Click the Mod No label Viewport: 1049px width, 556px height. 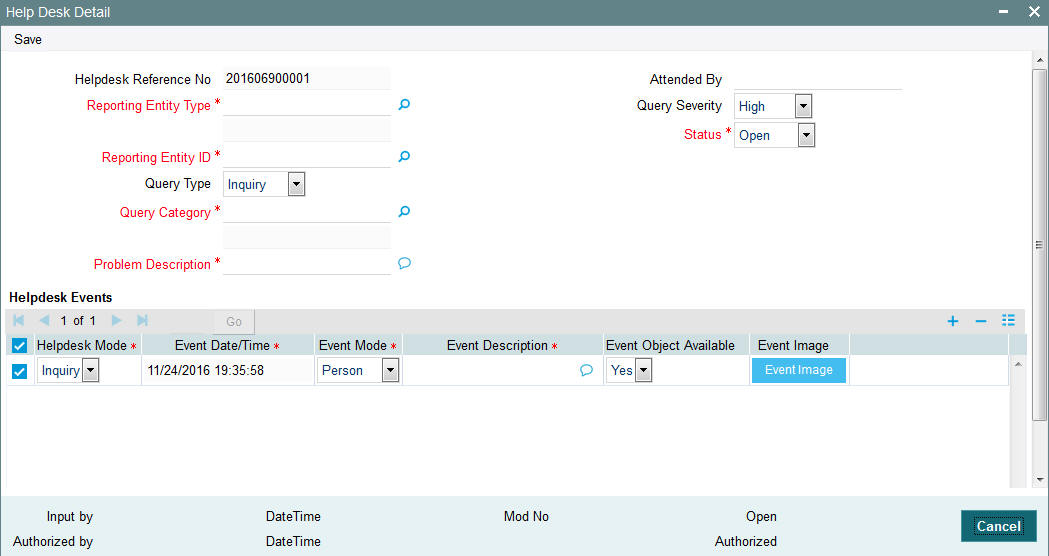[527, 517]
